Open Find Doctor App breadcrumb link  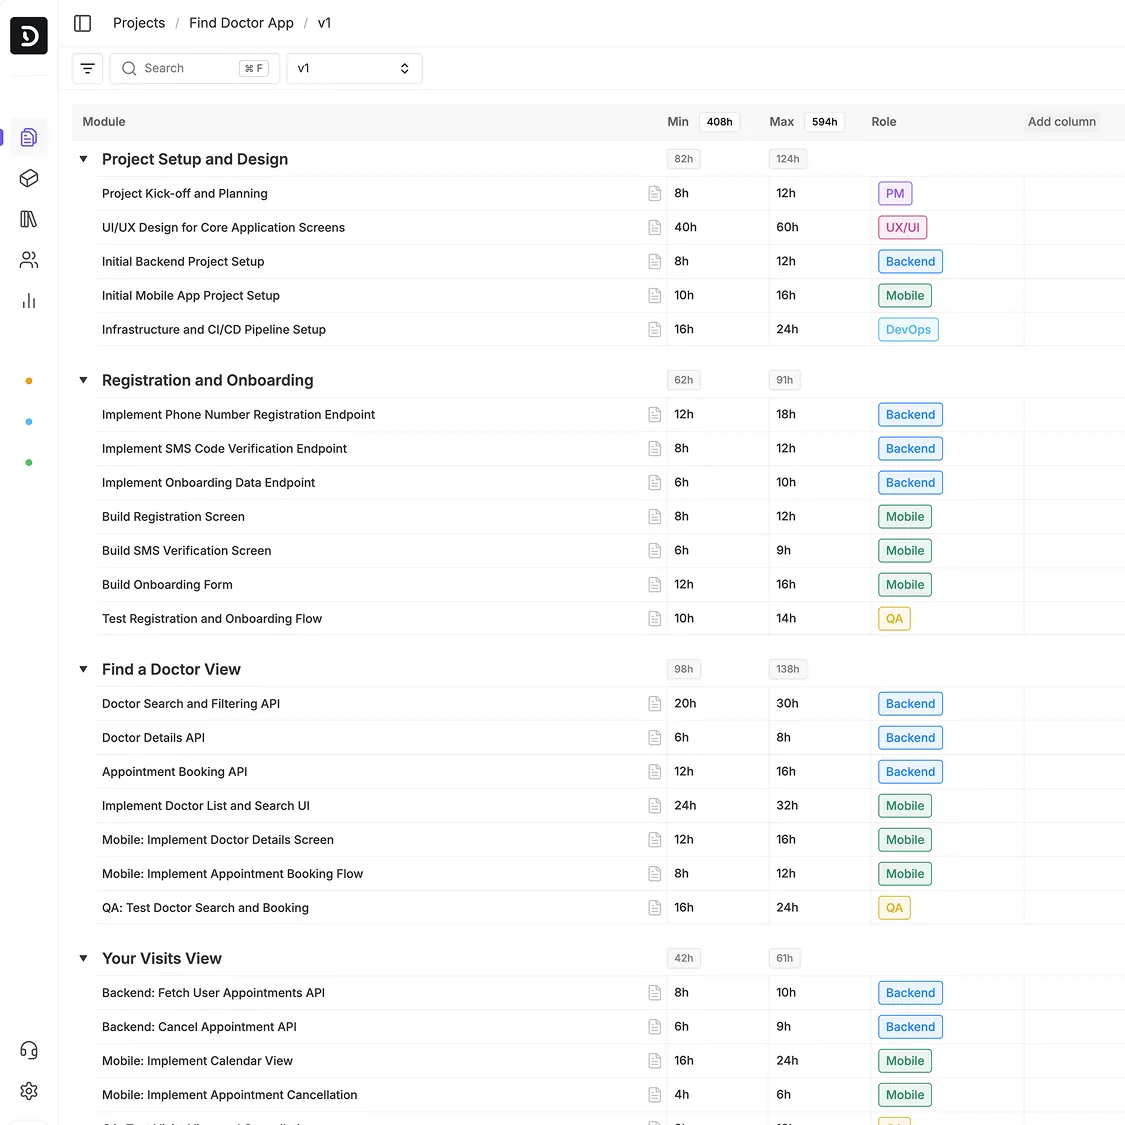coord(241,23)
